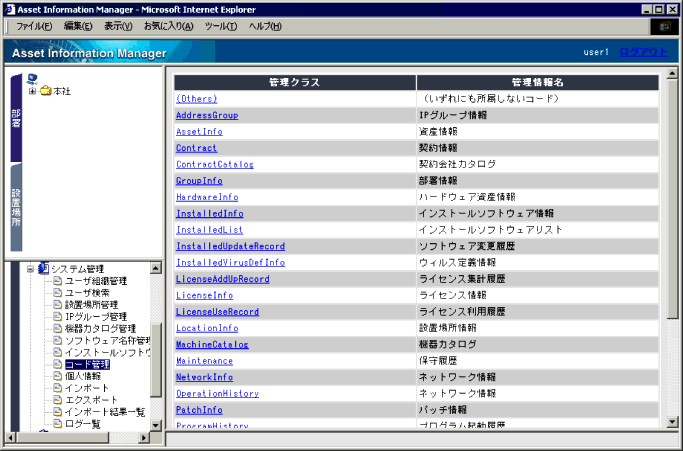Click the エクスポート page icon

click(x=57, y=400)
